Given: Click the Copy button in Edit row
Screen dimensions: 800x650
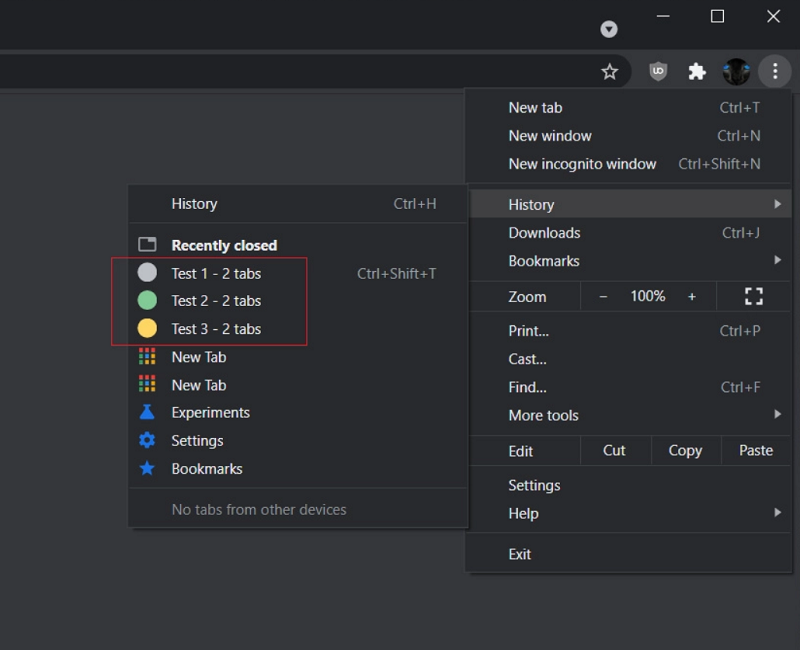Looking at the screenshot, I should click(x=685, y=451).
